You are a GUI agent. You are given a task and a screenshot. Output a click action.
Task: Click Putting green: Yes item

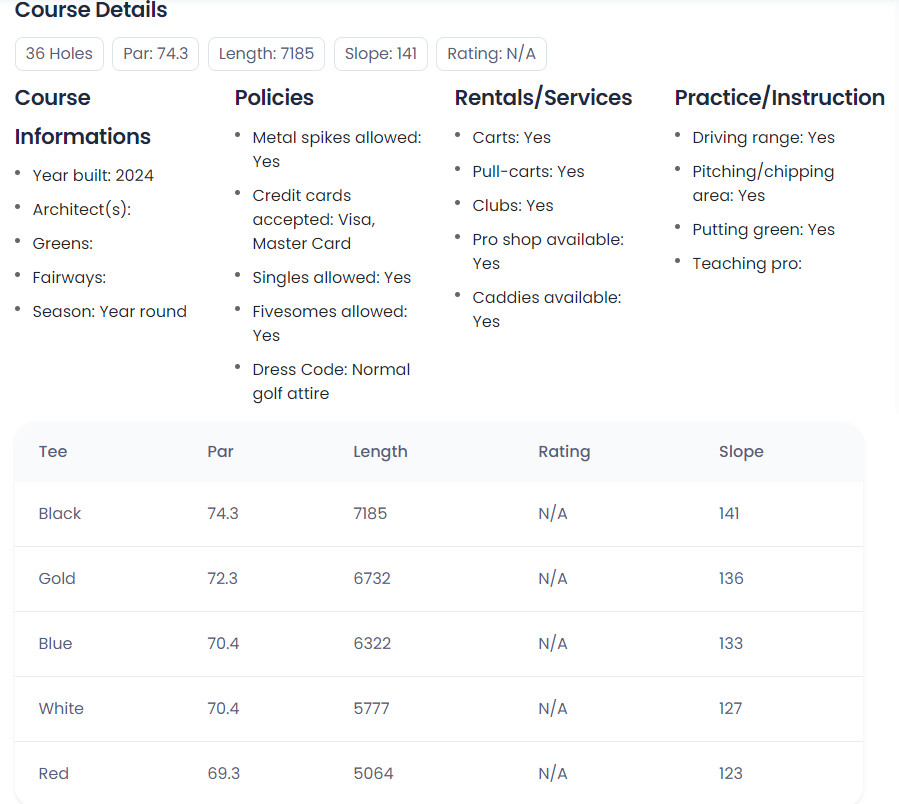764,229
